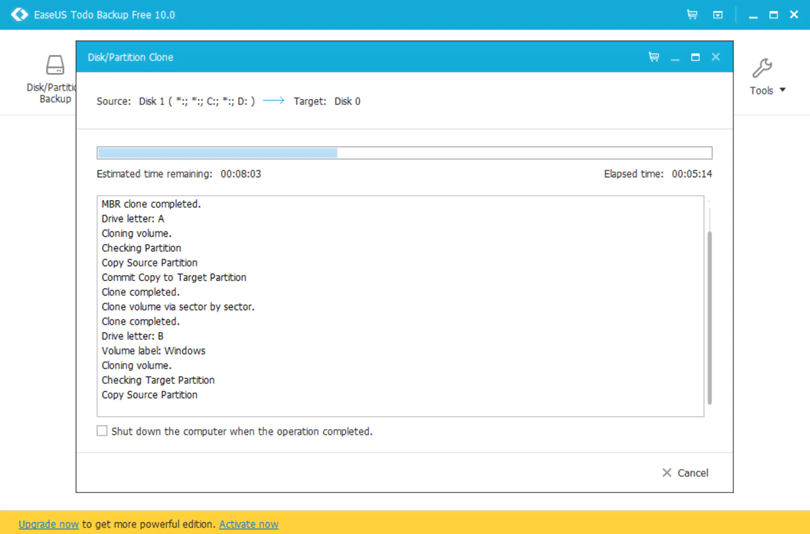810x534 pixels.
Task: Select the Disk/Partition Backup icon
Action: (55, 66)
